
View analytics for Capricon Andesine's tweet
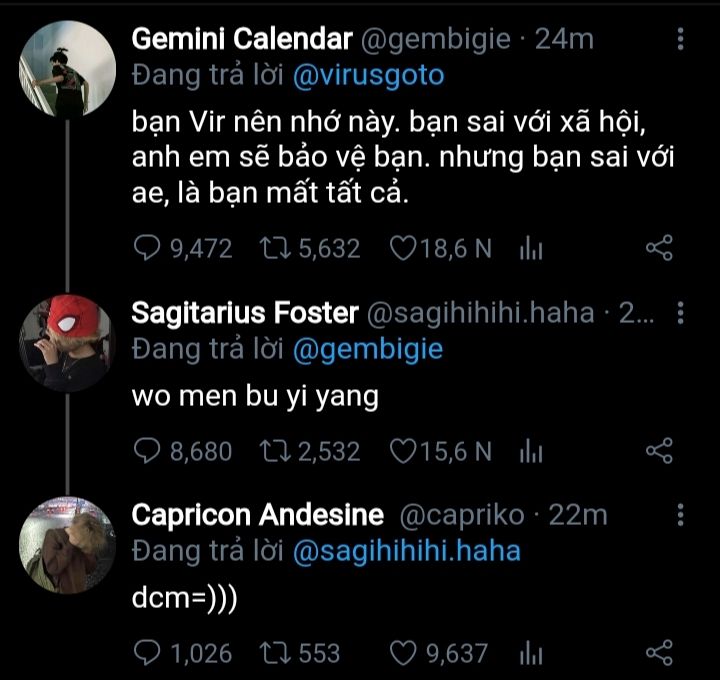point(530,655)
